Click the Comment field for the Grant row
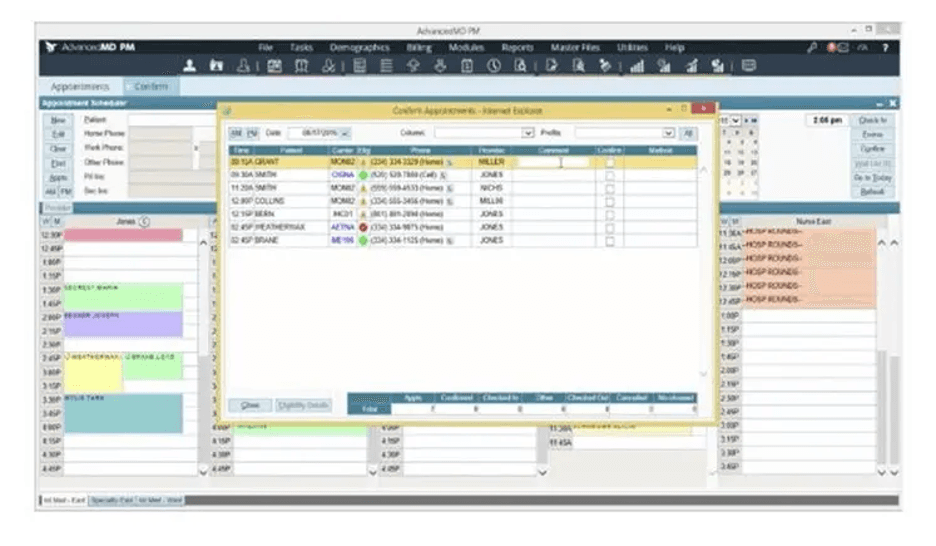This screenshot has width=936, height=546. coord(553,162)
